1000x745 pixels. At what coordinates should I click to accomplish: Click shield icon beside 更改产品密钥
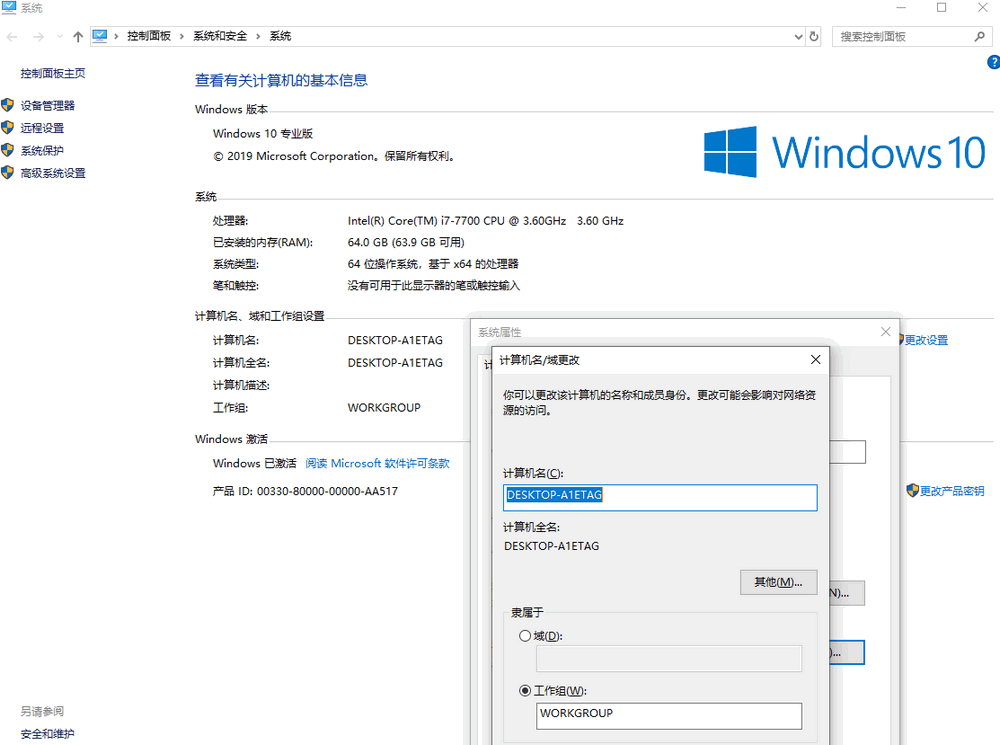912,491
